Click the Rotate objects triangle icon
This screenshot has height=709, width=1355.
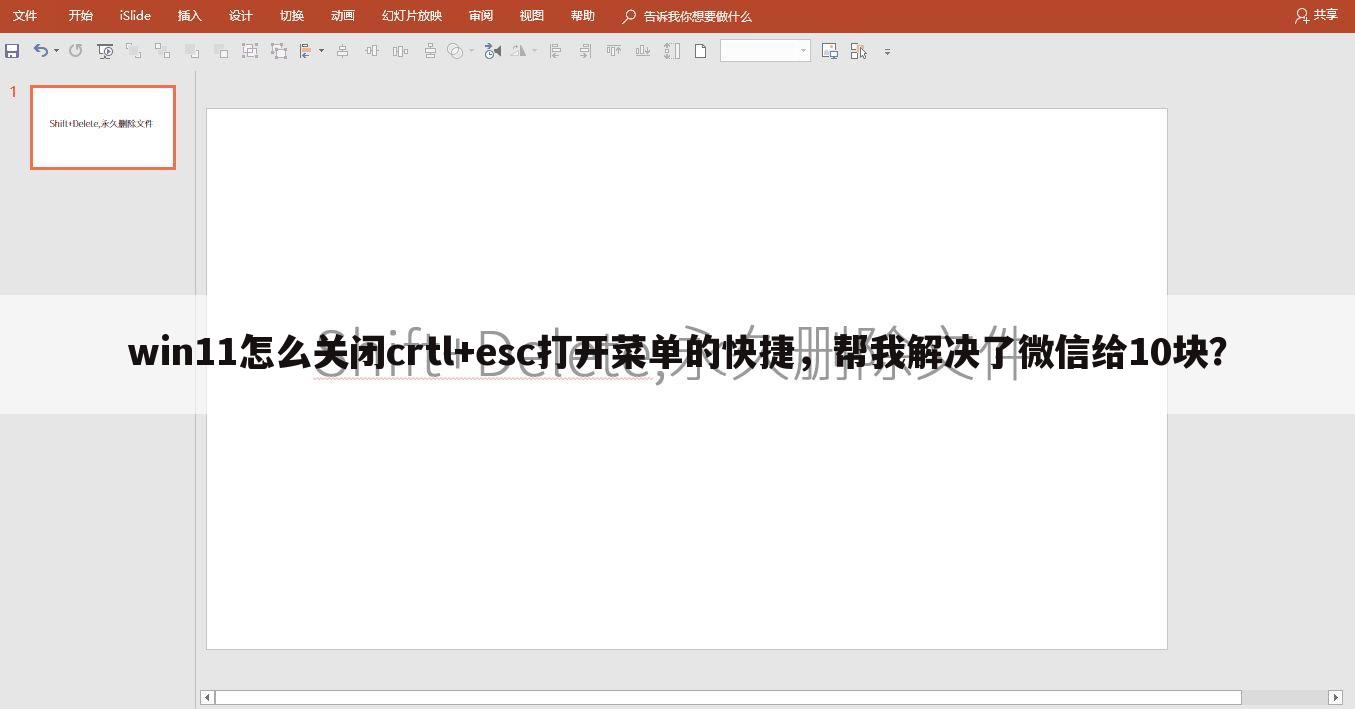point(518,50)
